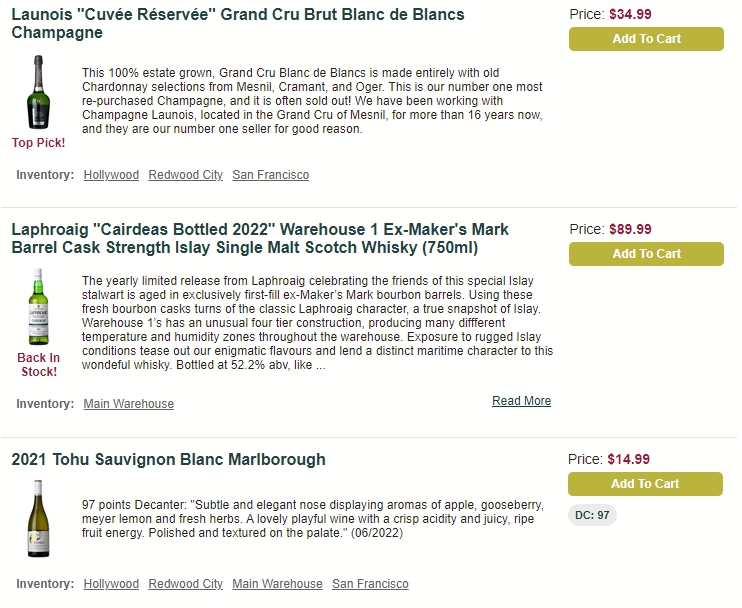Viewport: 742px width, 608px height.
Task: Open 2021 Tohu Sauvignon Blanc title
Action: click(168, 459)
